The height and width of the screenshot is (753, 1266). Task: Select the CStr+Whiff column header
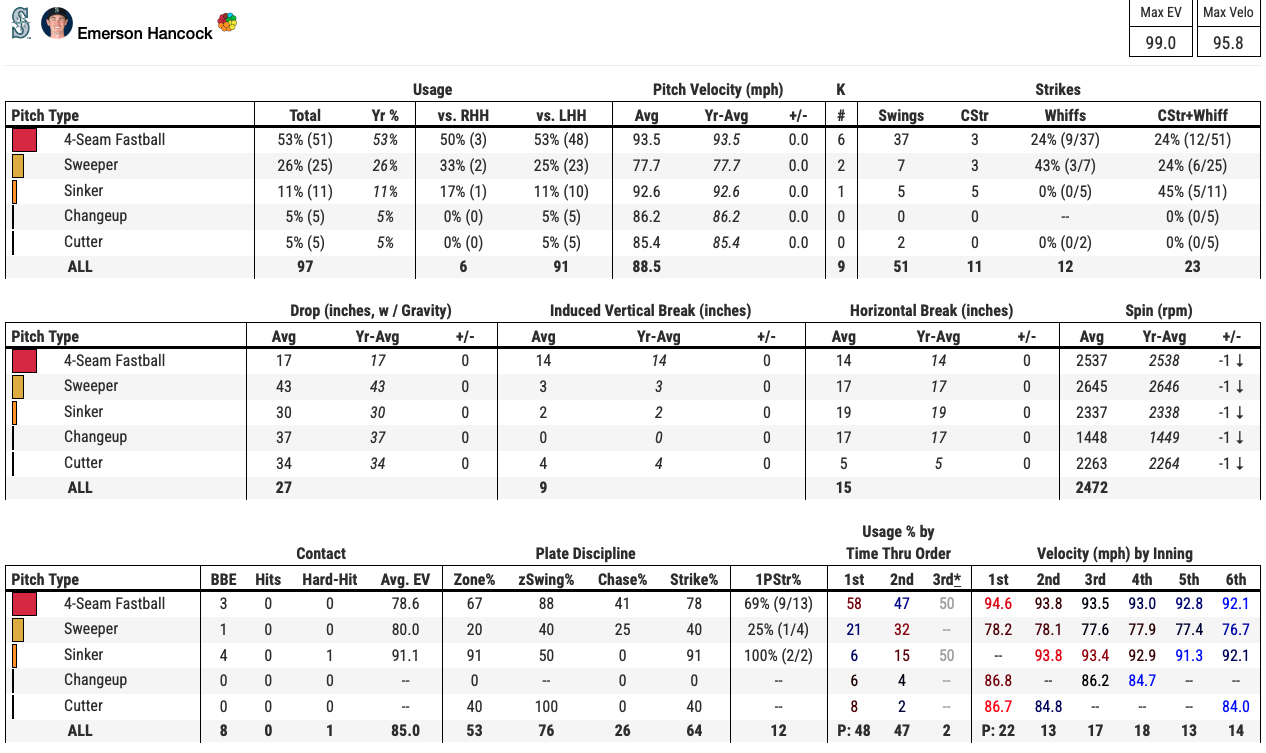click(x=1193, y=116)
